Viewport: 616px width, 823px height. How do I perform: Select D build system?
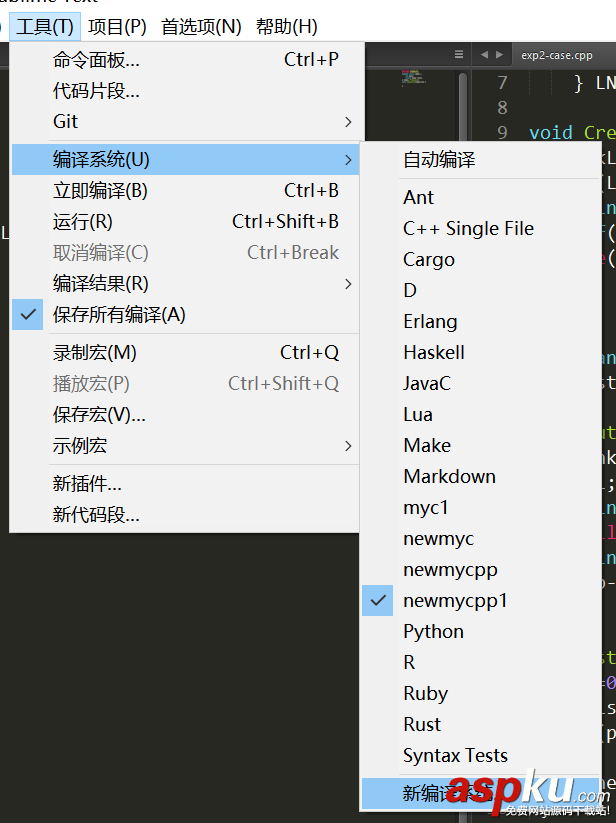click(481, 290)
